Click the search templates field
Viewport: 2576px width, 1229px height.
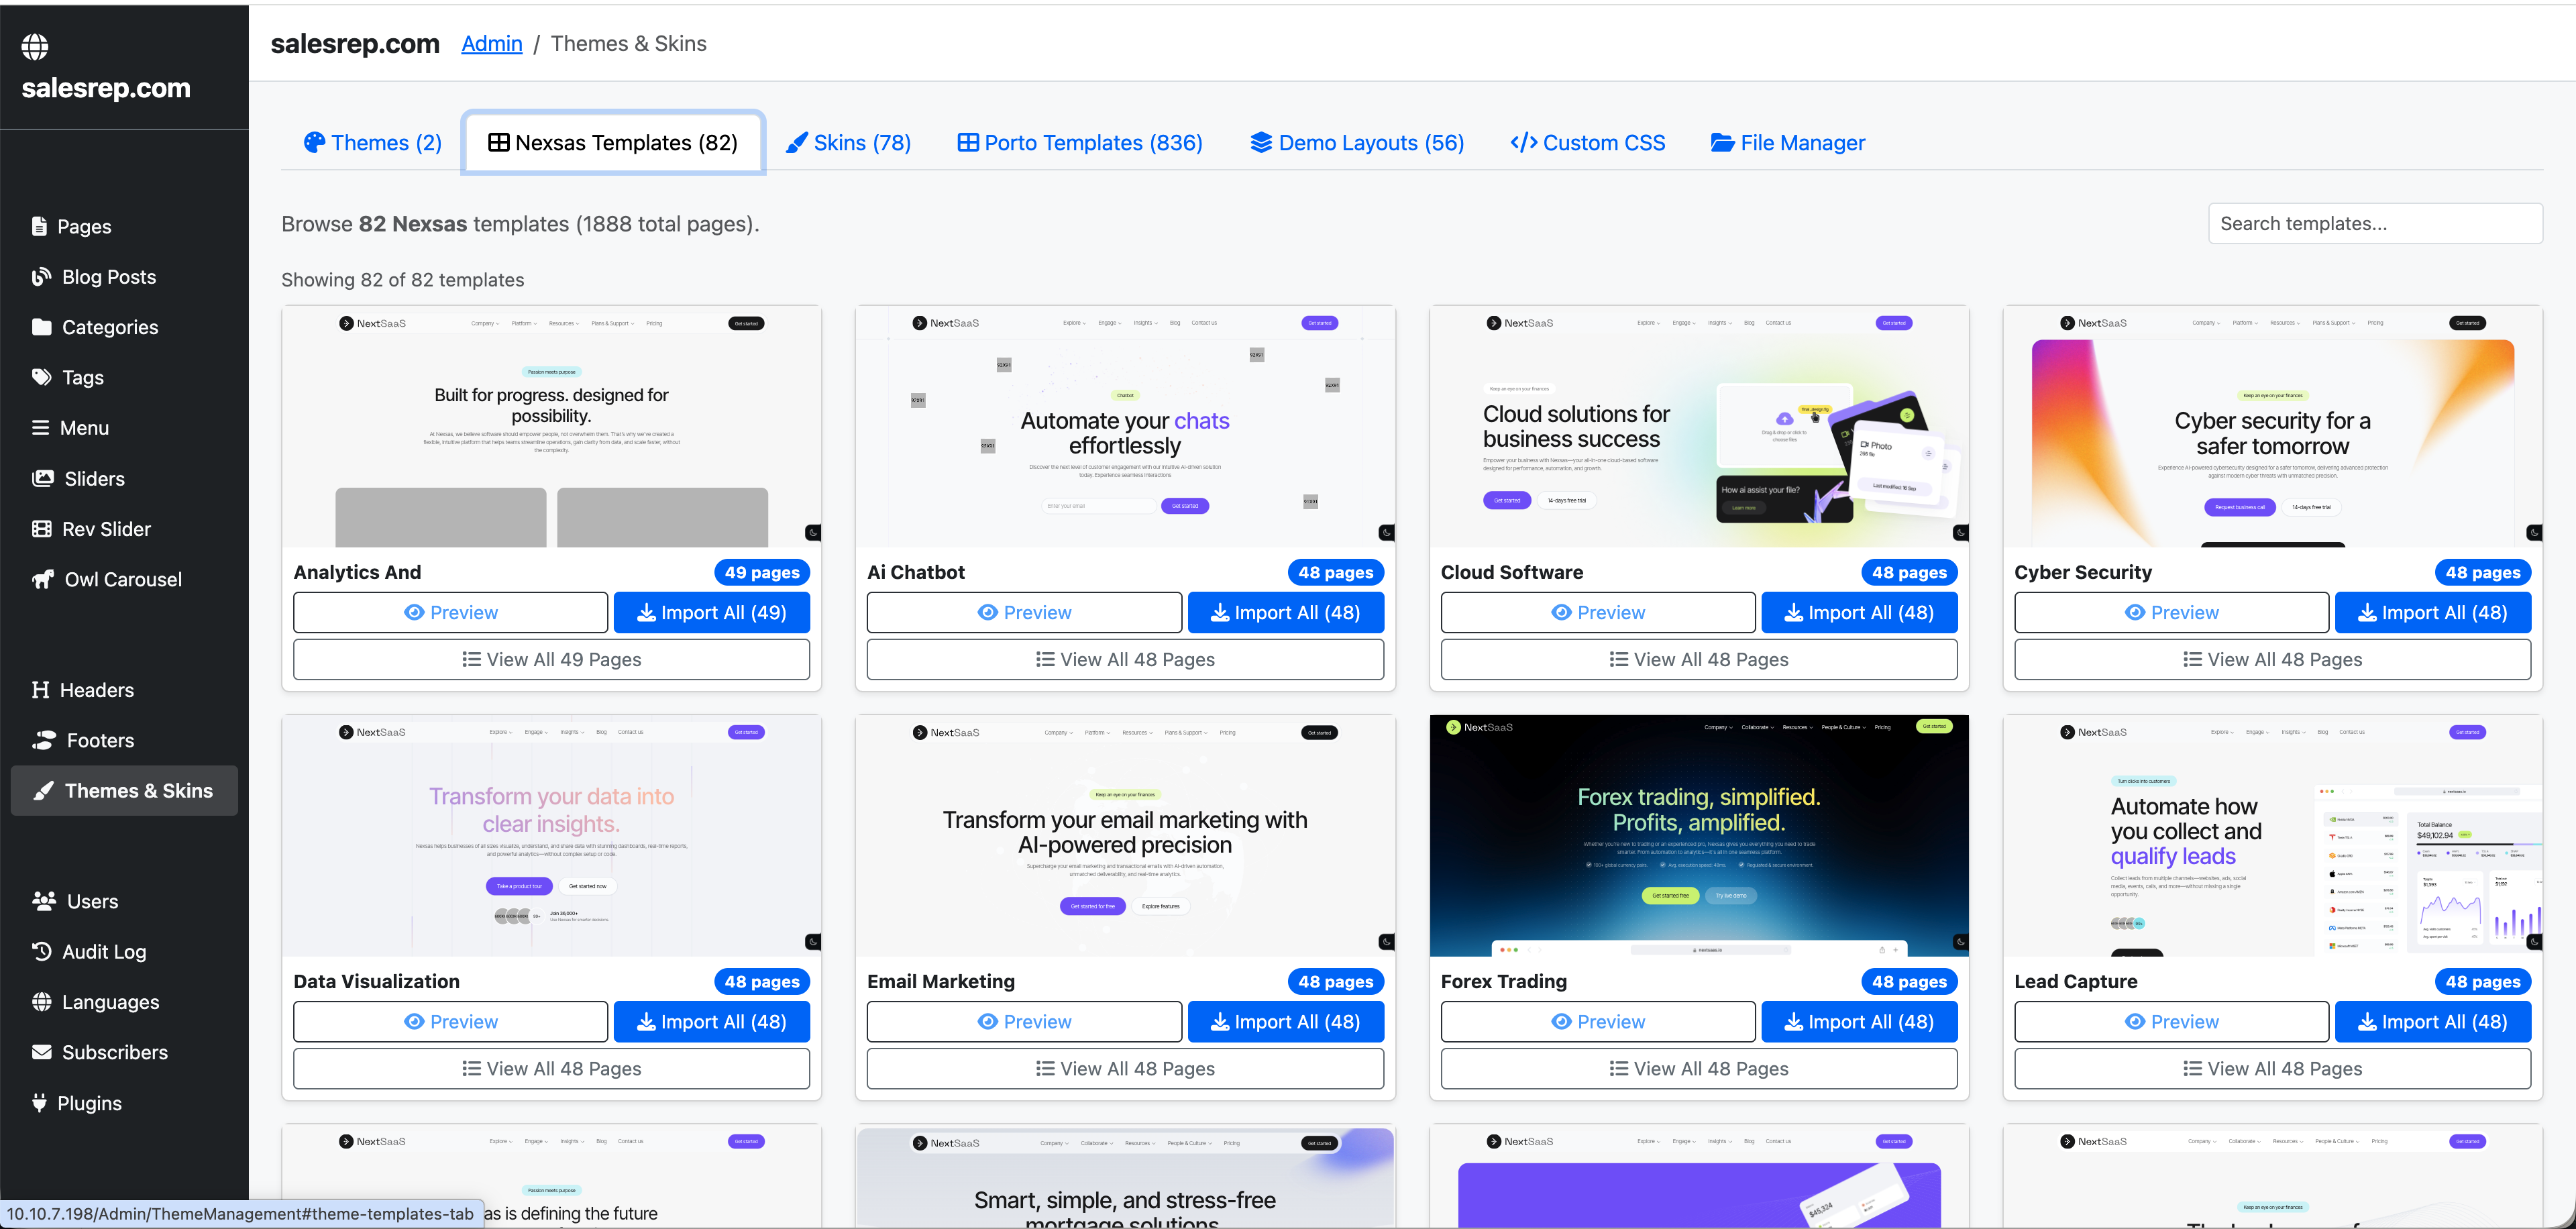[2376, 223]
